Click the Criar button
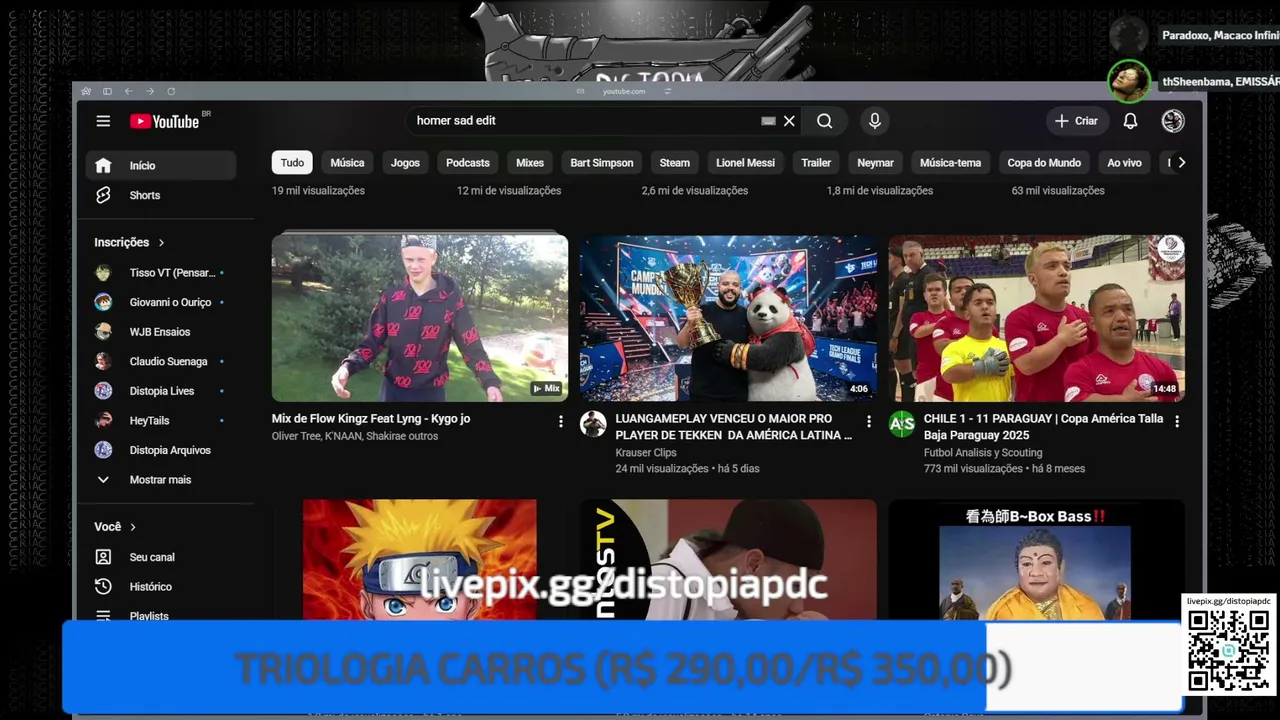 tap(1077, 121)
